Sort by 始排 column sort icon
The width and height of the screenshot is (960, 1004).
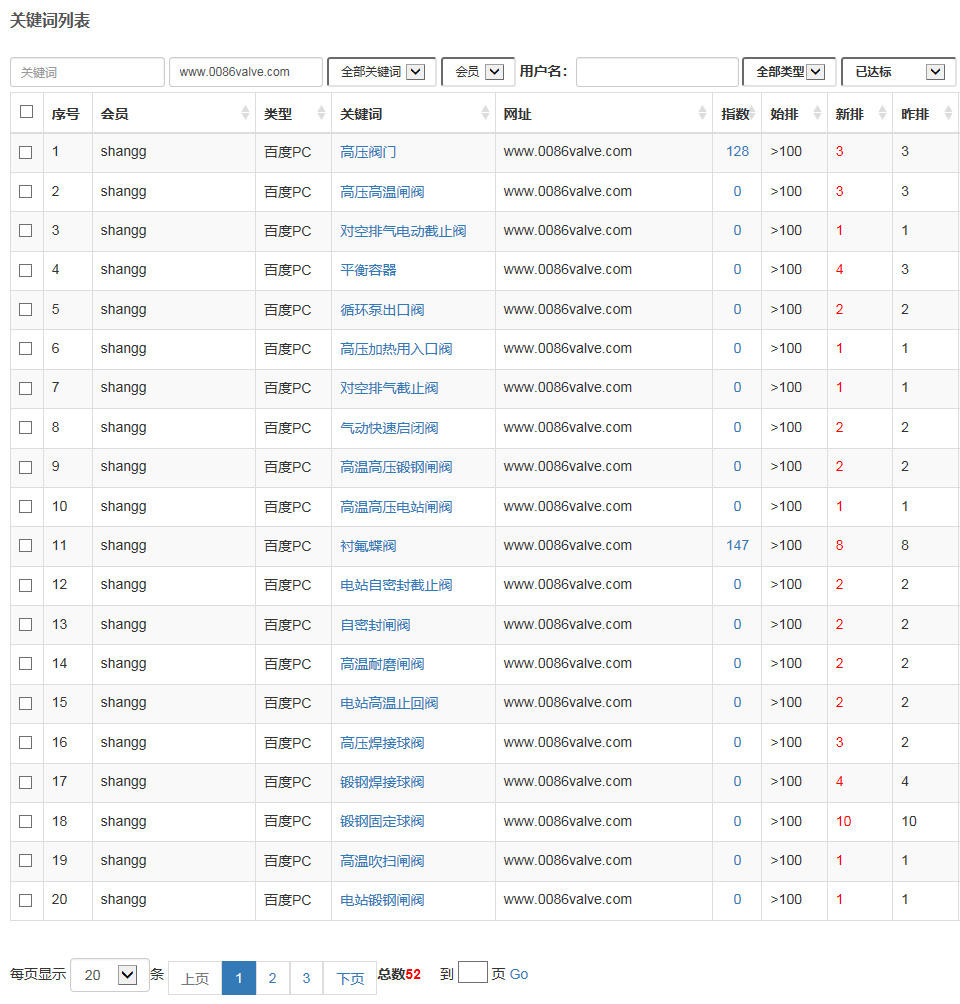[x=817, y=114]
